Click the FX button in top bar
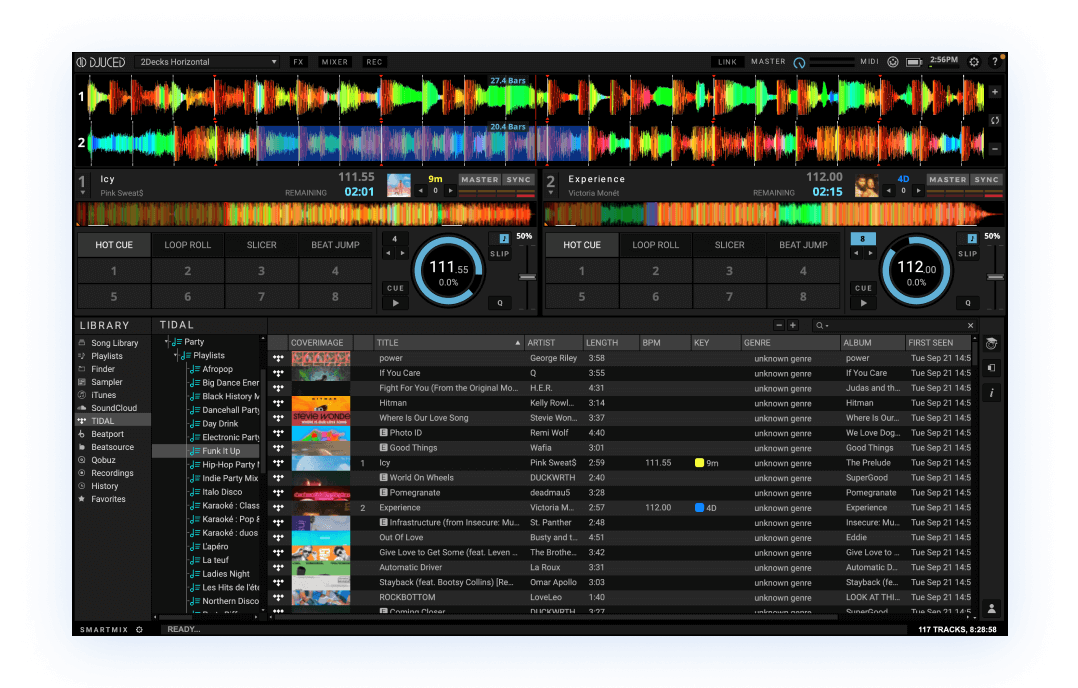Viewport: 1078px width, 688px height. pos(298,62)
